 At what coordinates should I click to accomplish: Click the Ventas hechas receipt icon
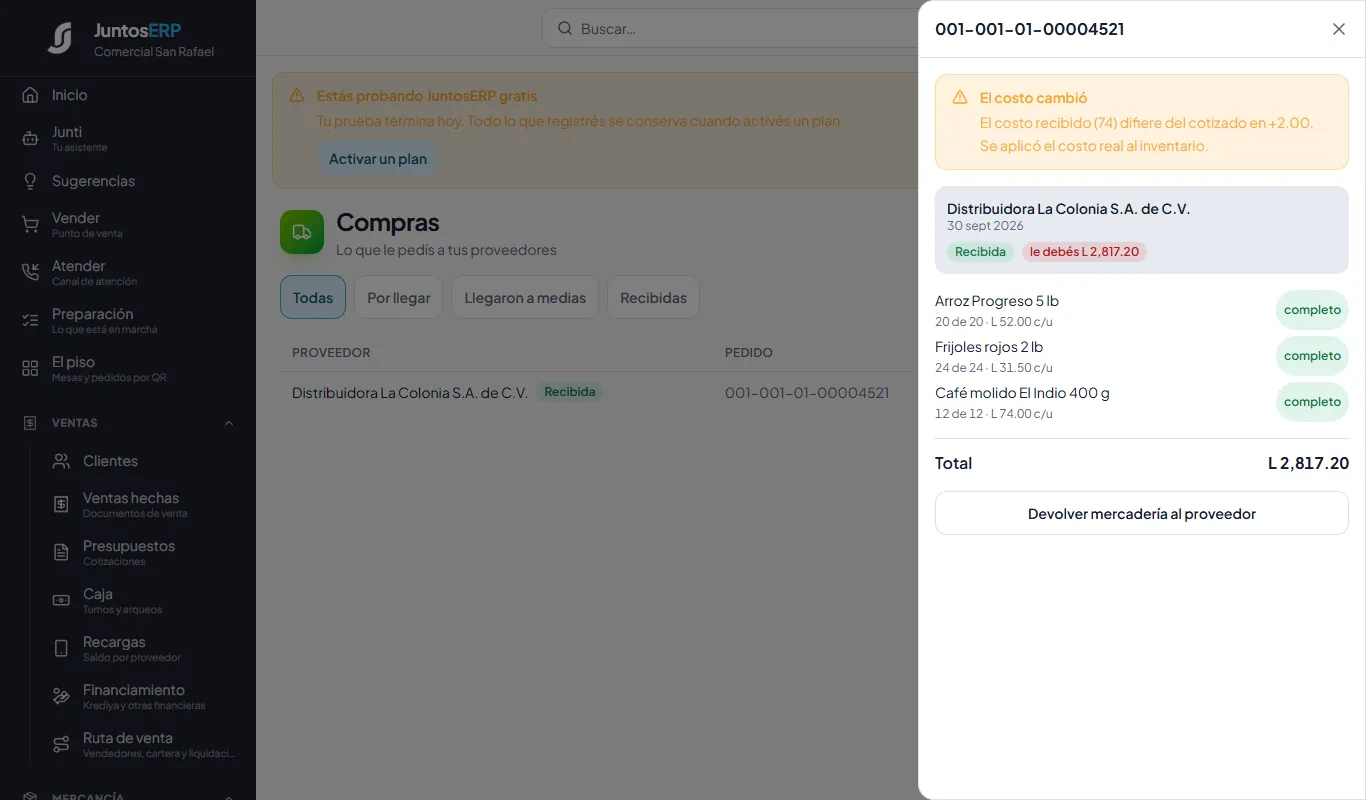click(x=61, y=505)
